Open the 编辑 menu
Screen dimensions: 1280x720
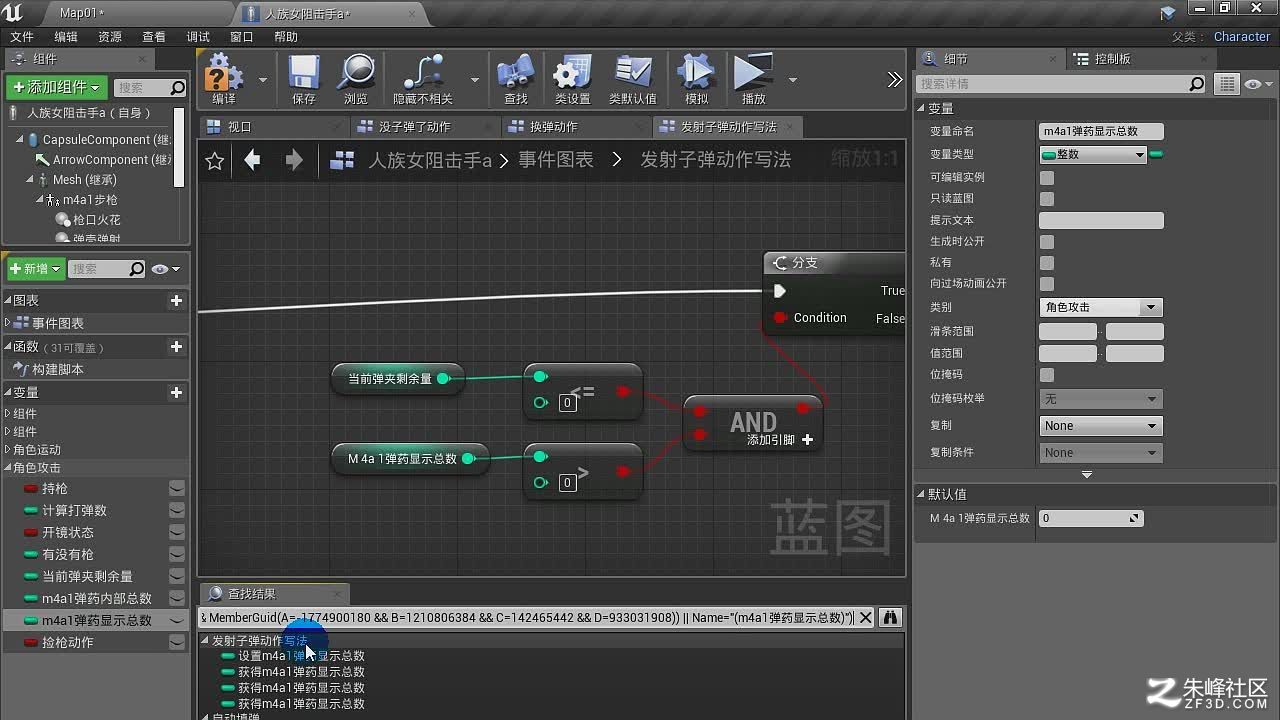click(66, 37)
